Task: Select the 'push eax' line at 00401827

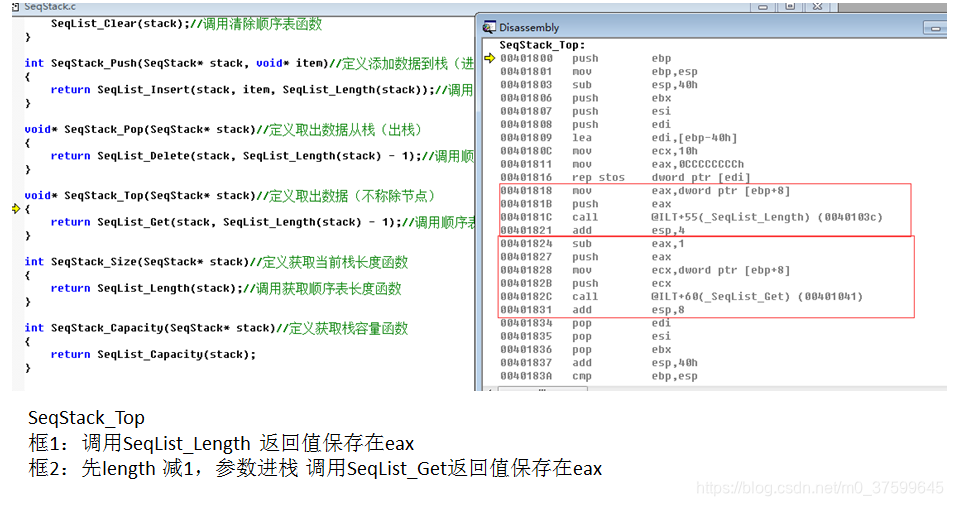Action: point(586,258)
